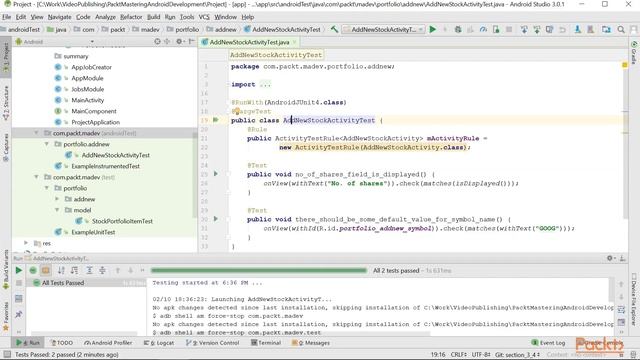Screen dimensions: 640x360
Task: Open the Terminal tool window button
Action: pyautogui.click(x=266, y=343)
